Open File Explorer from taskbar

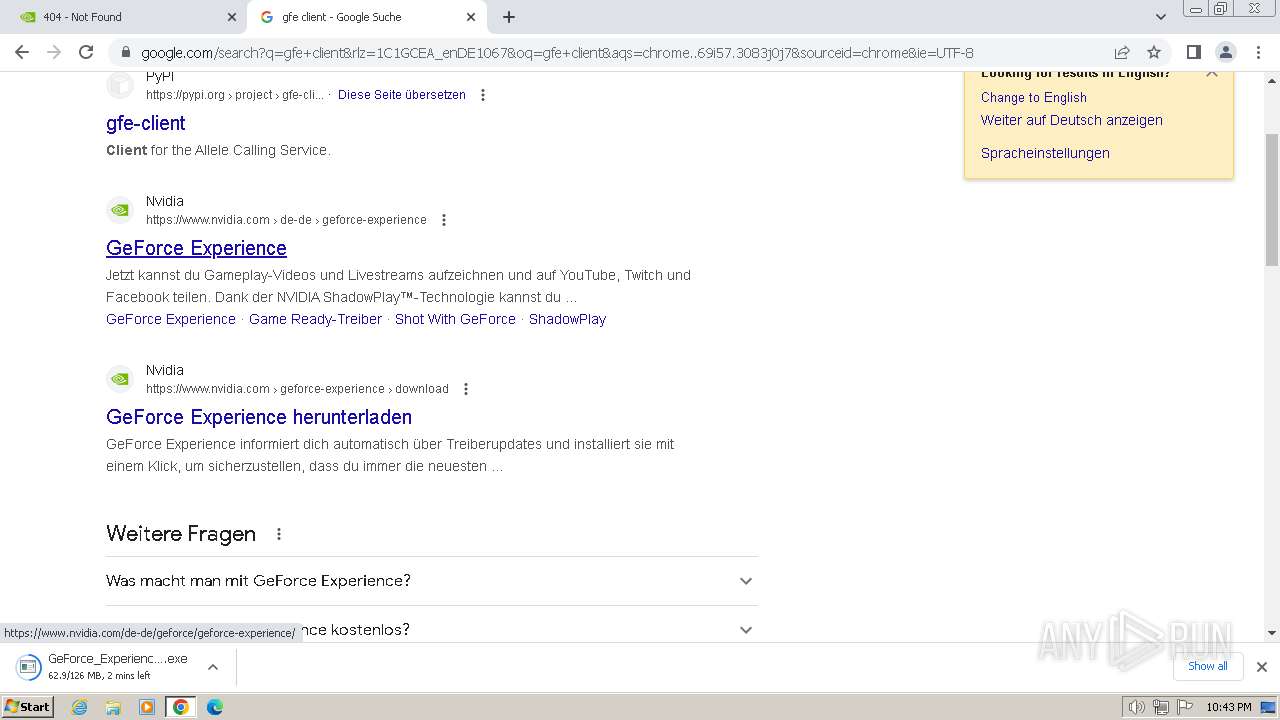113,707
